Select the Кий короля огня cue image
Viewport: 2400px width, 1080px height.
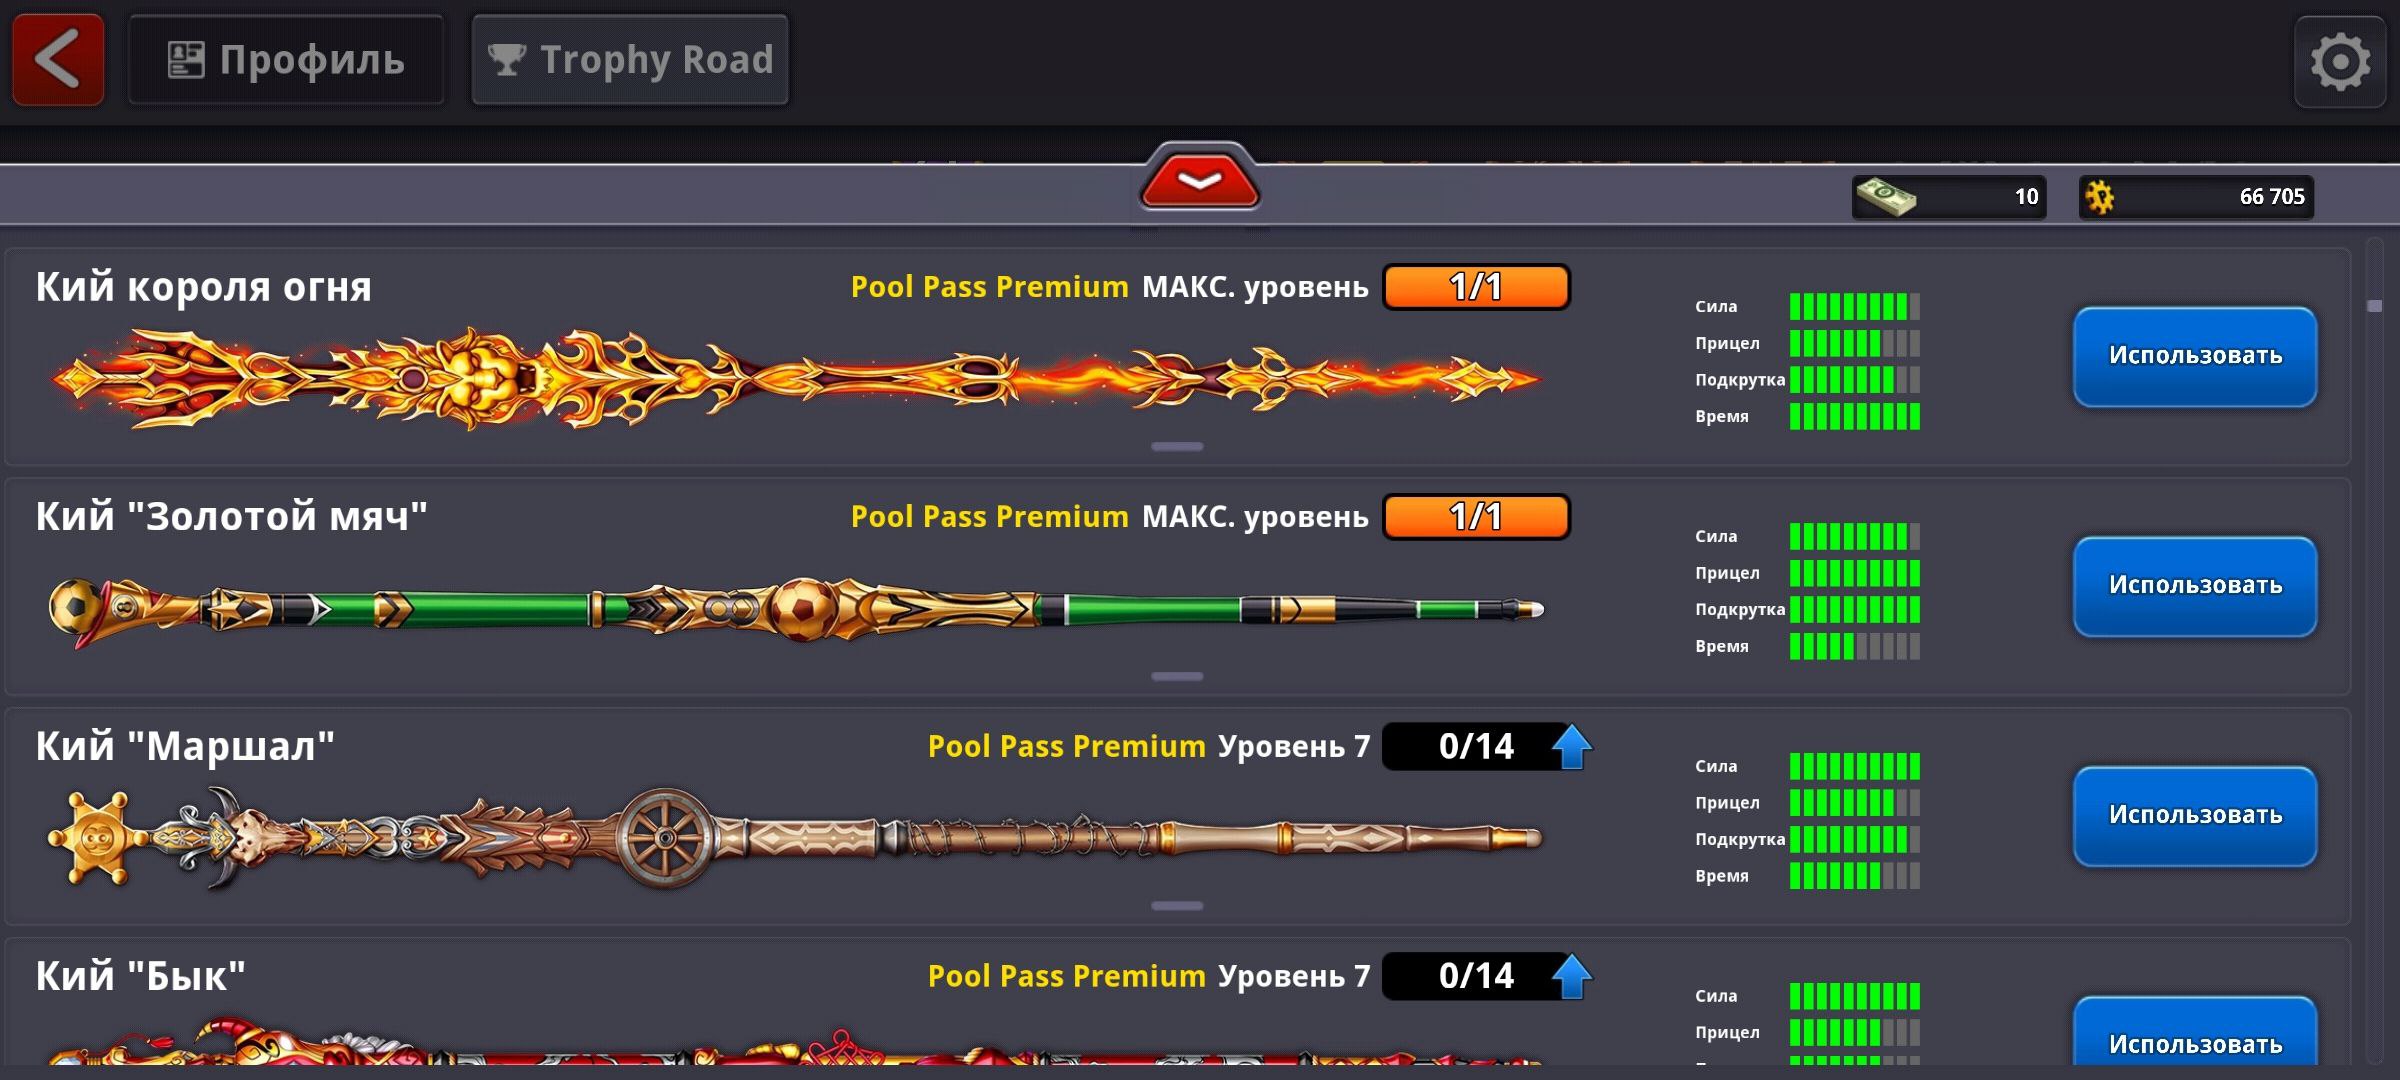click(x=796, y=379)
